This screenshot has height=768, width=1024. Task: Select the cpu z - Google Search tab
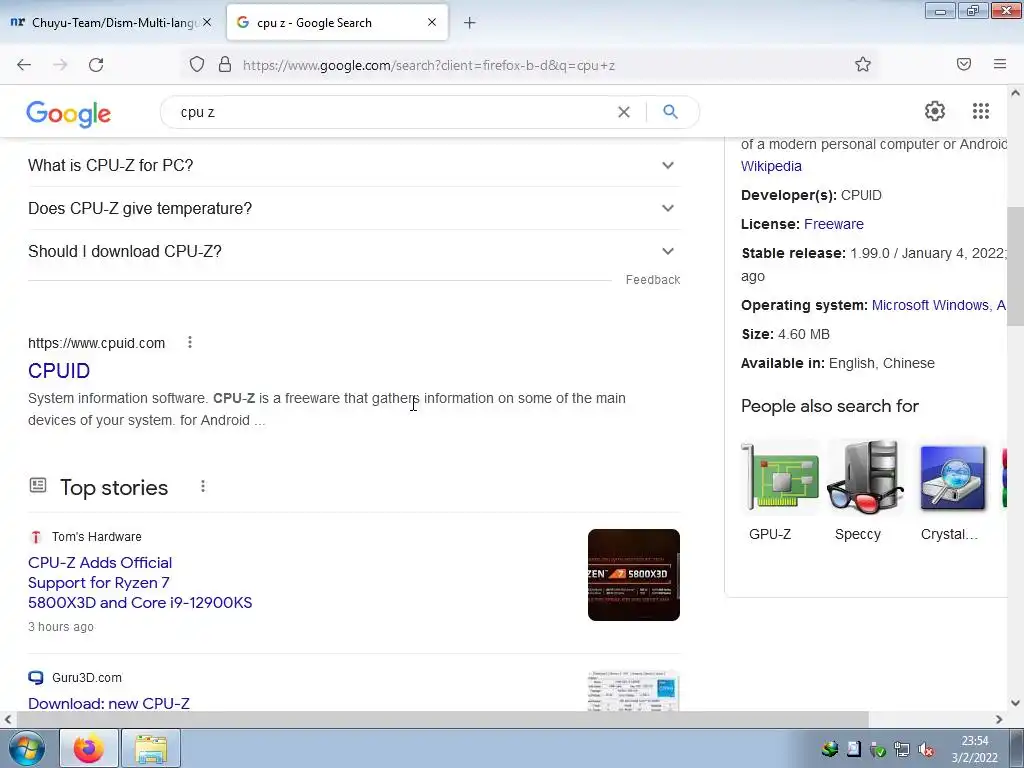click(x=337, y=23)
